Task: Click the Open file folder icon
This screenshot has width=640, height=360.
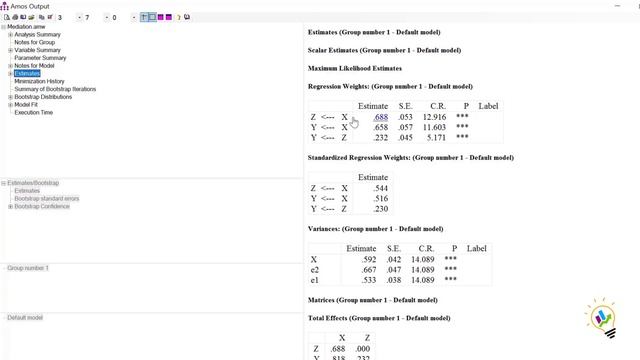Action: point(31,17)
